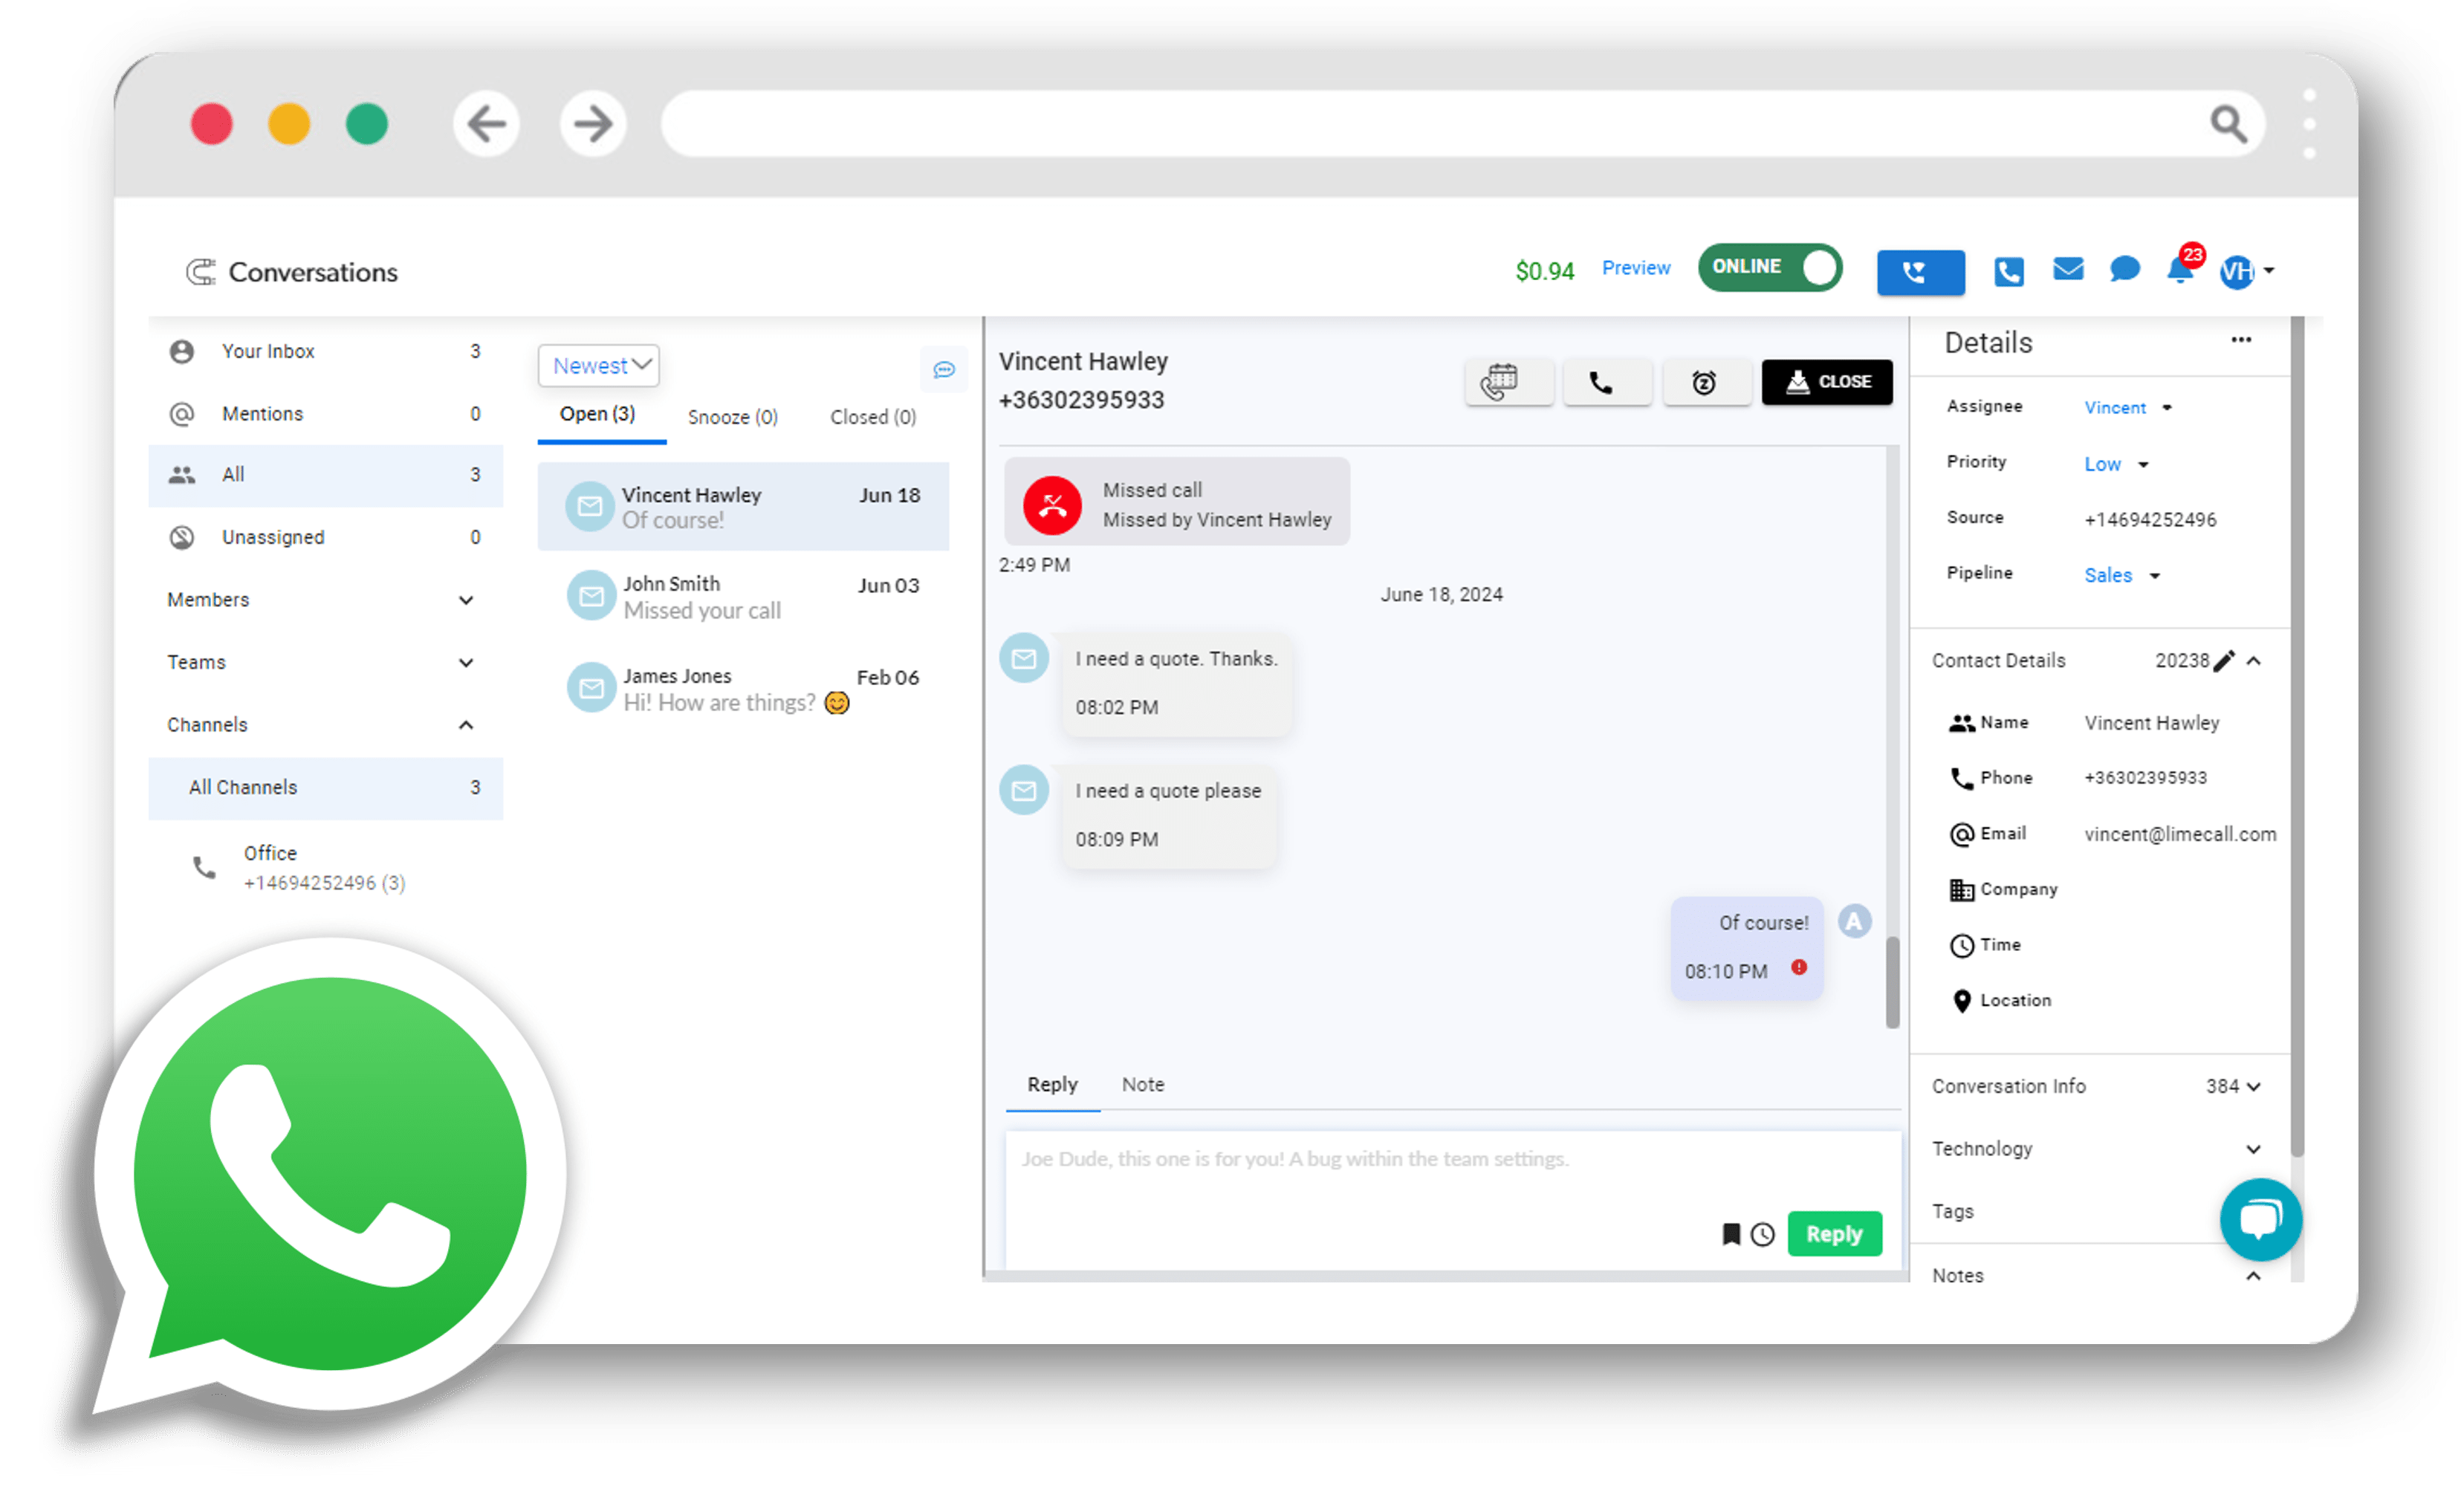
Task: Toggle the ONLINE status switch
Action: [x=1769, y=267]
